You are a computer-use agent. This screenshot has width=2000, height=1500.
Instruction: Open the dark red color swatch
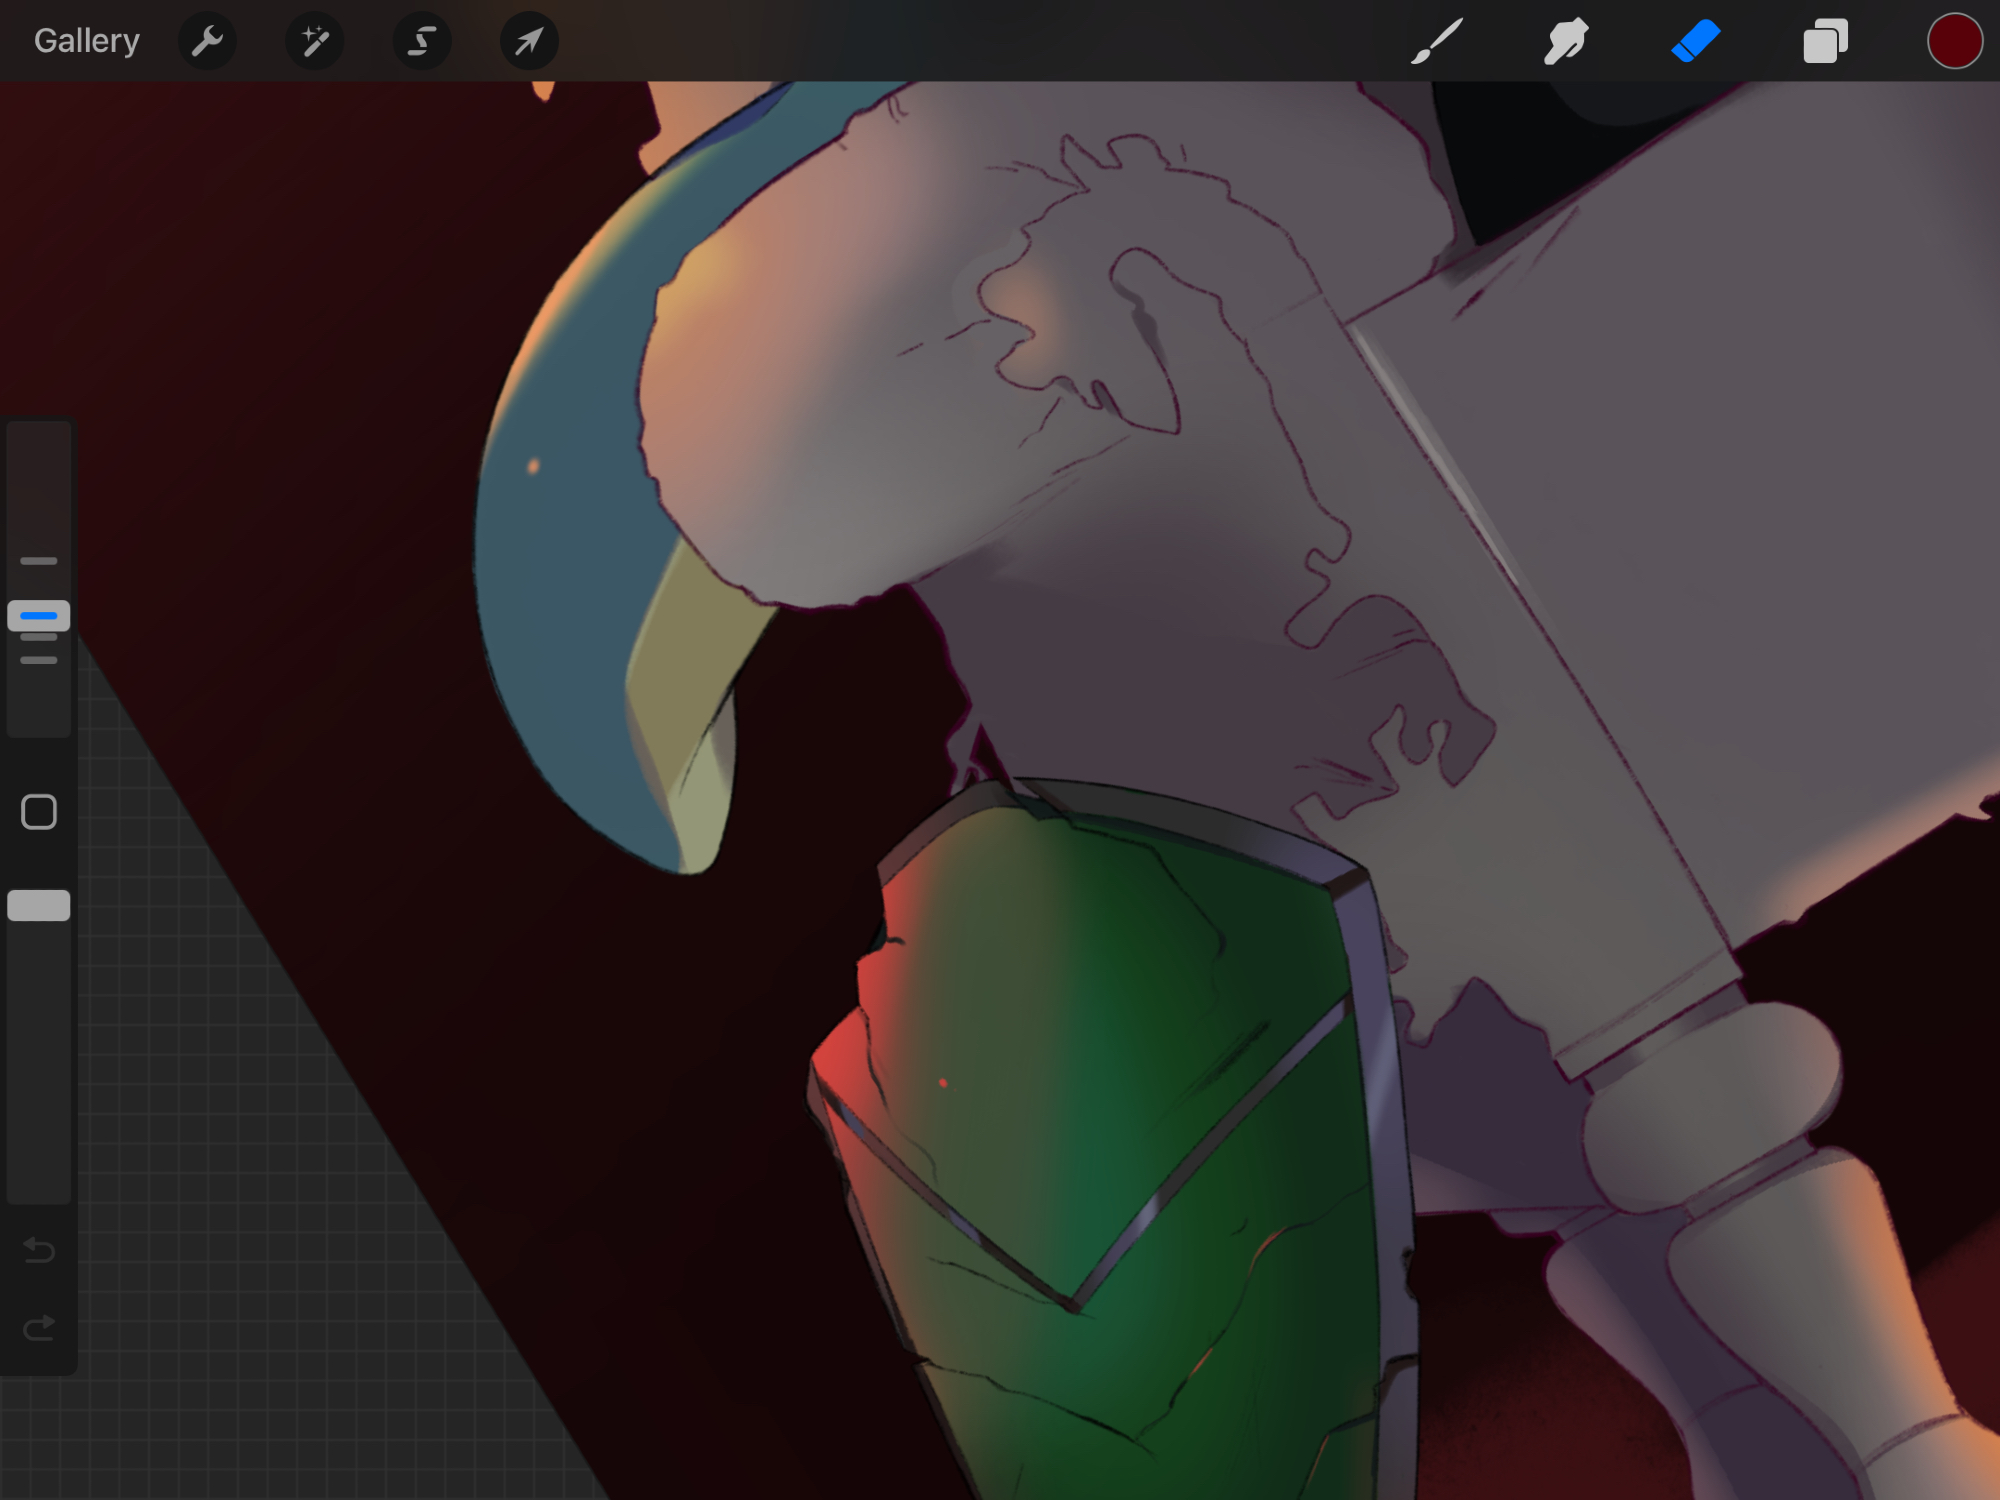1954,41
